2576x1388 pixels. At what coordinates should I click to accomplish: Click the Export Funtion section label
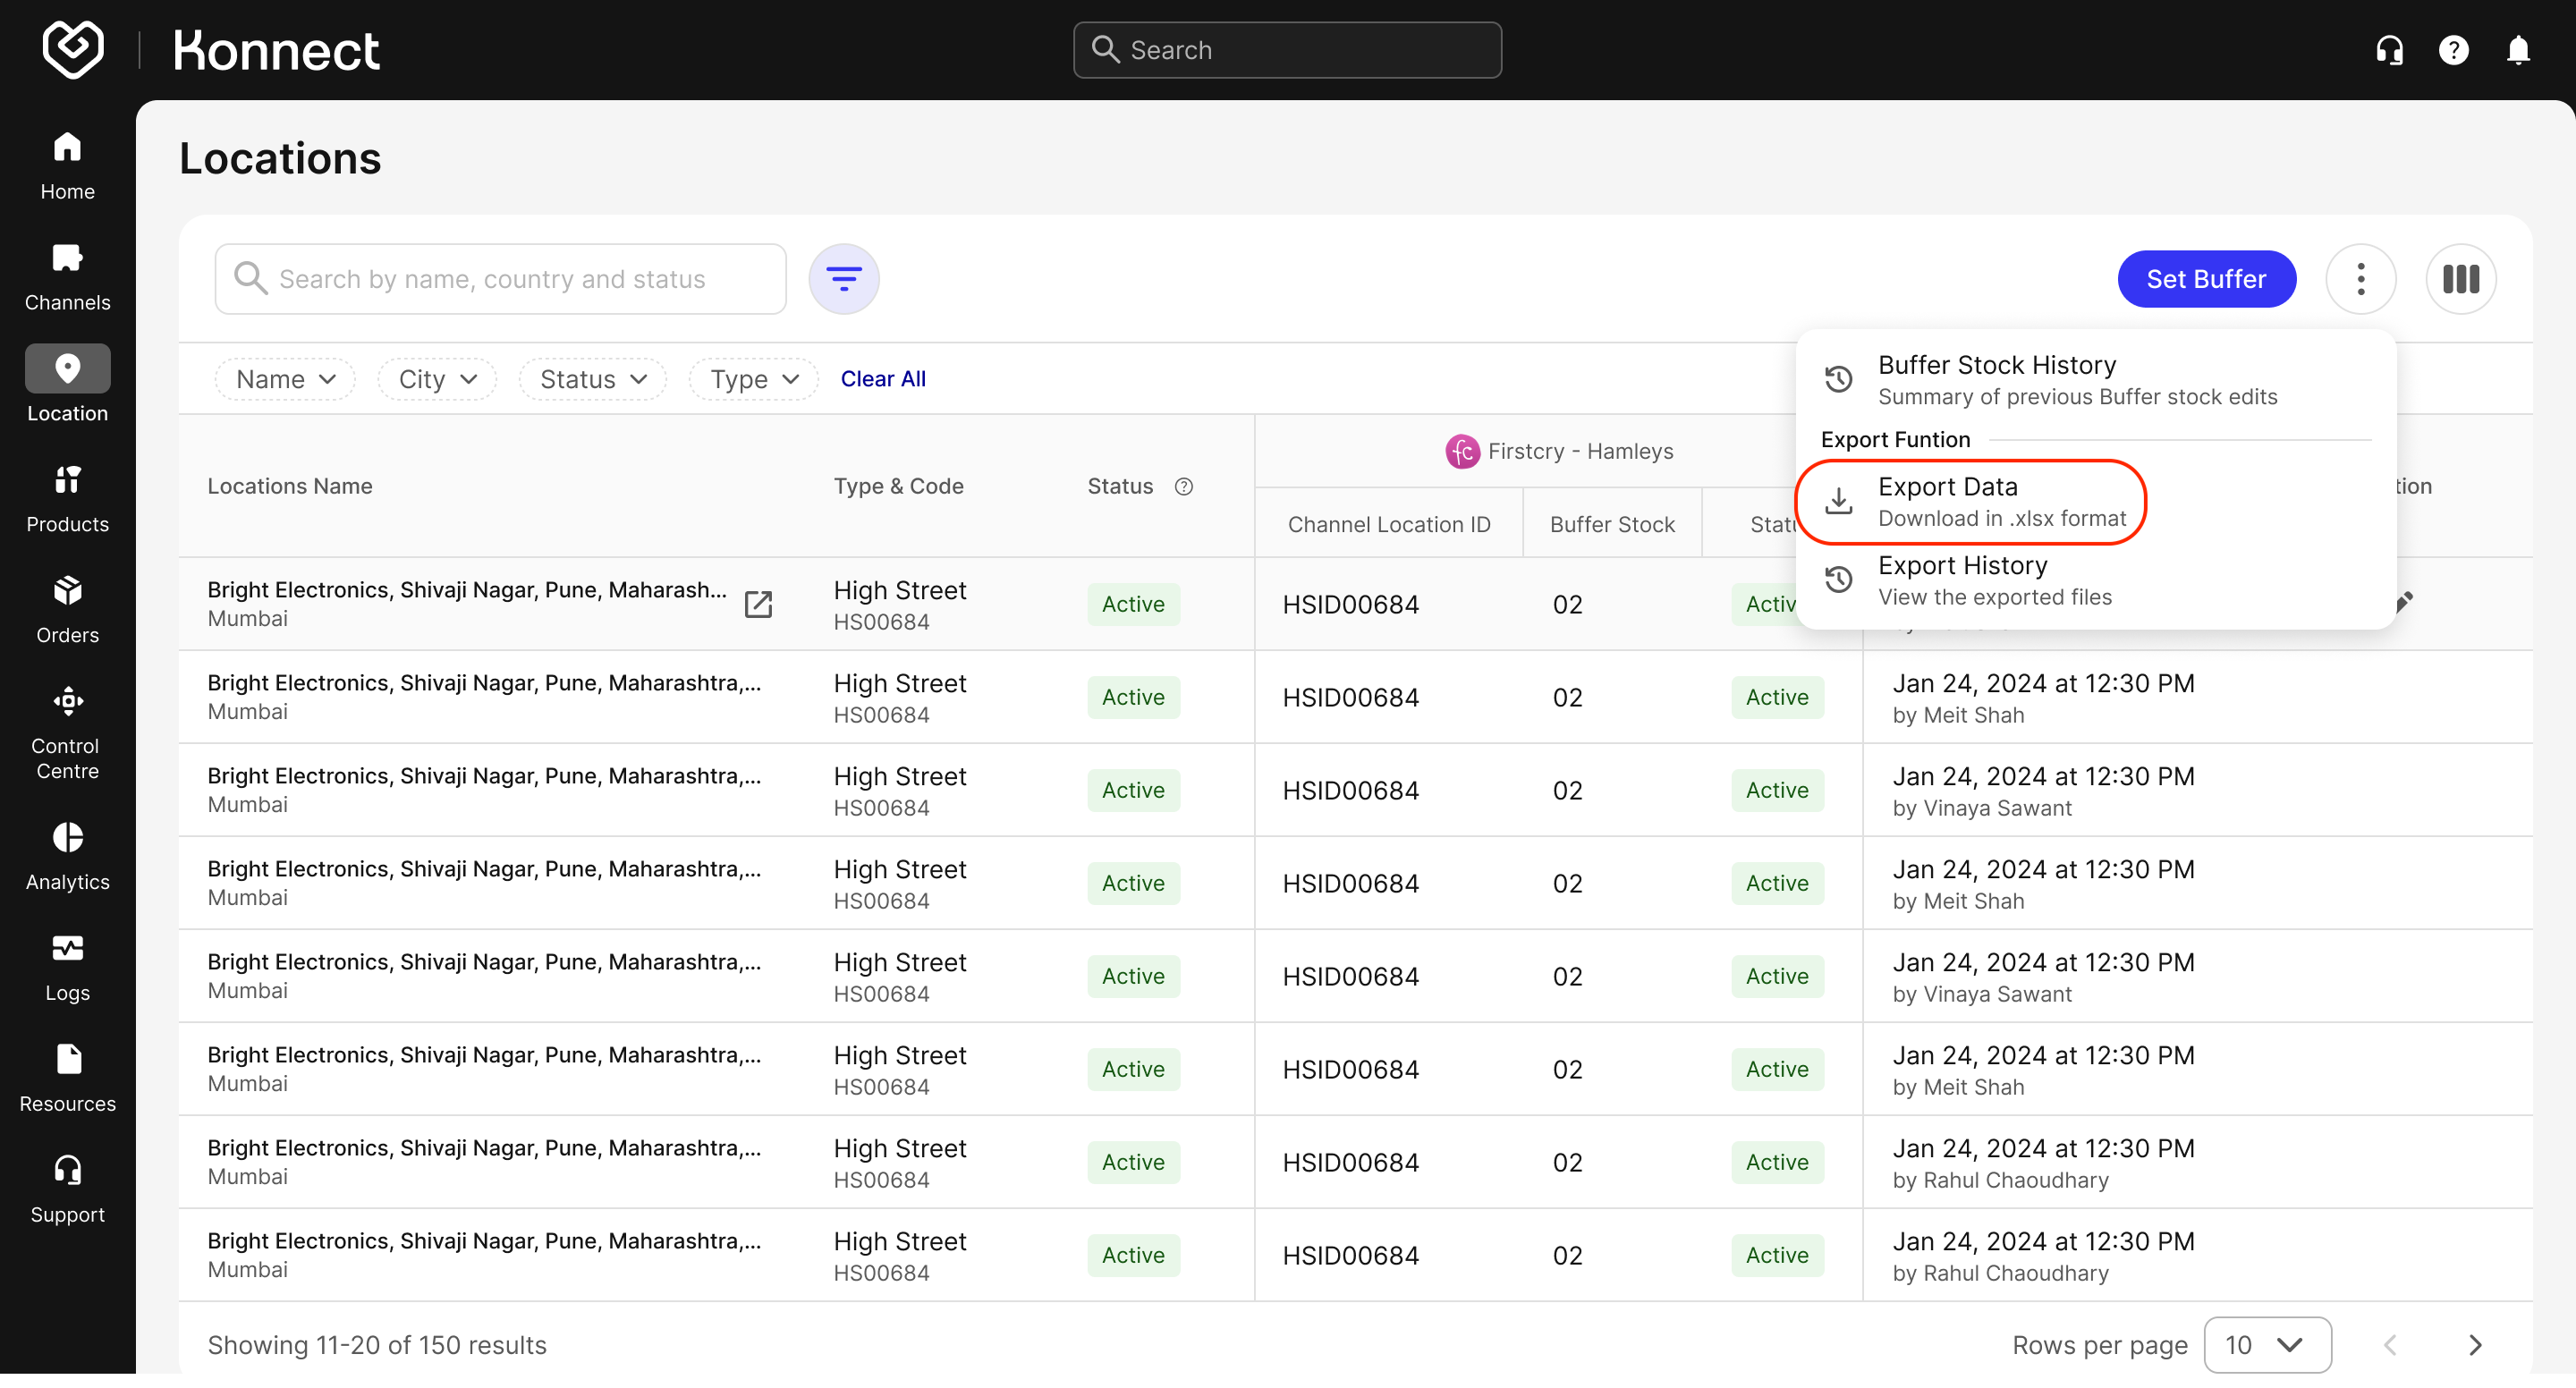point(1895,440)
